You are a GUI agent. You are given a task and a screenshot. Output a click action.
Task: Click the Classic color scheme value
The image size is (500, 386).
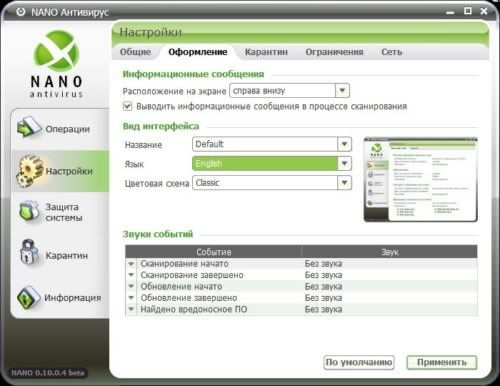[207, 183]
